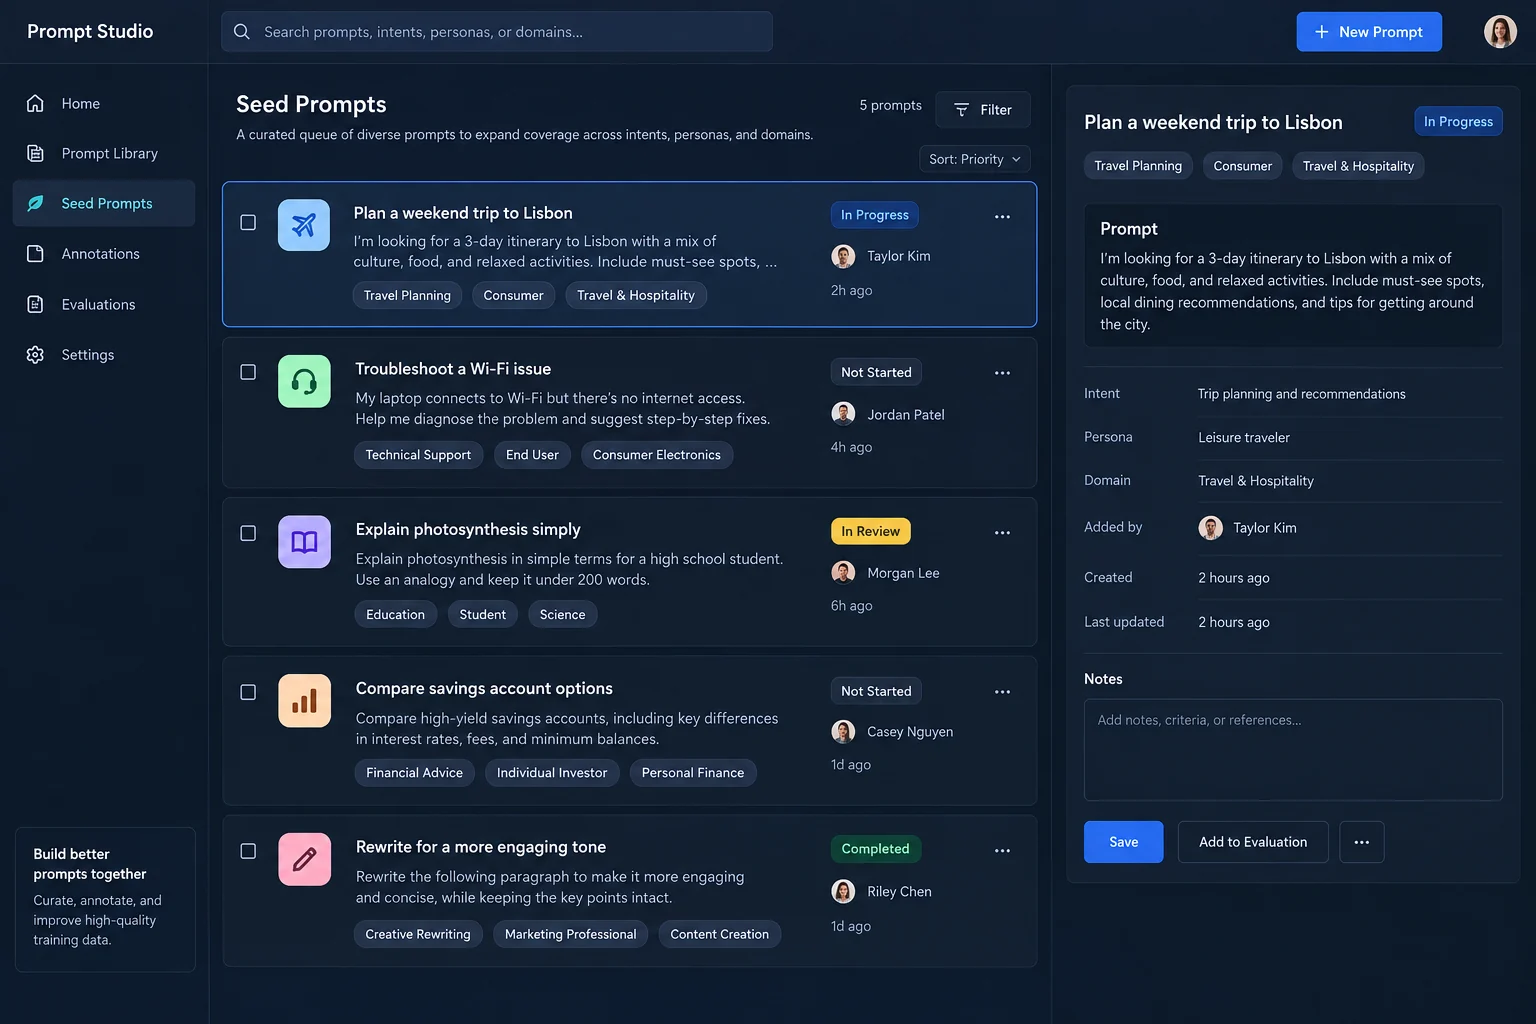Image resolution: width=1536 pixels, height=1024 pixels.
Task: Open Settings via the gear icon in the sidebar
Action: point(35,355)
